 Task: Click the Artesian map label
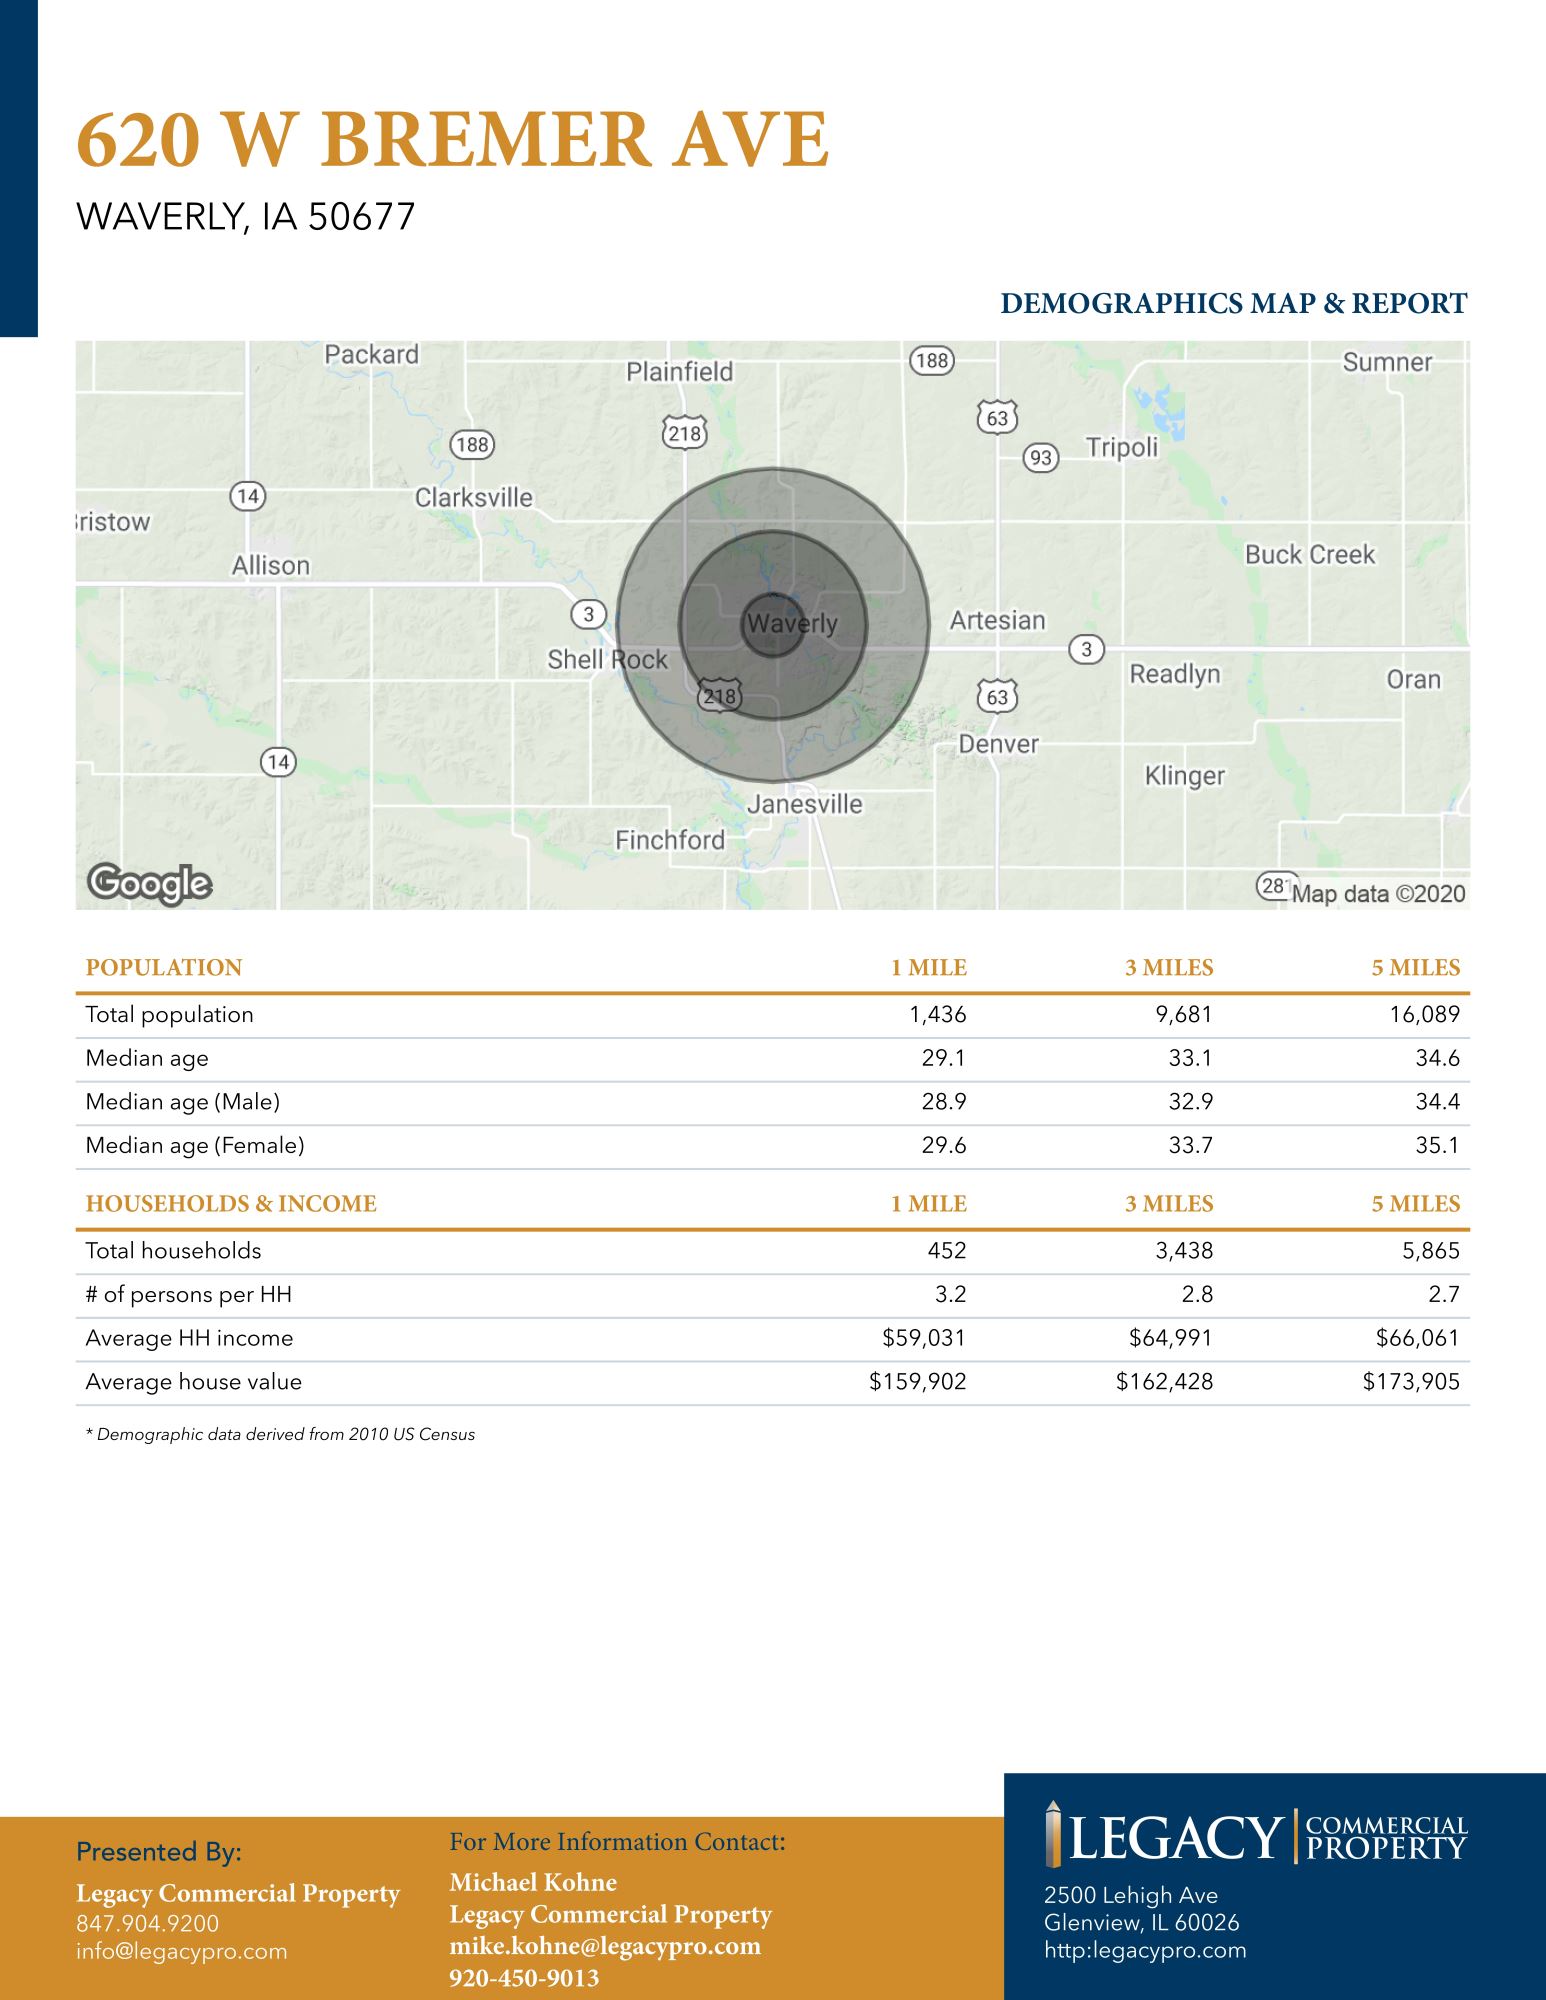pyautogui.click(x=998, y=620)
